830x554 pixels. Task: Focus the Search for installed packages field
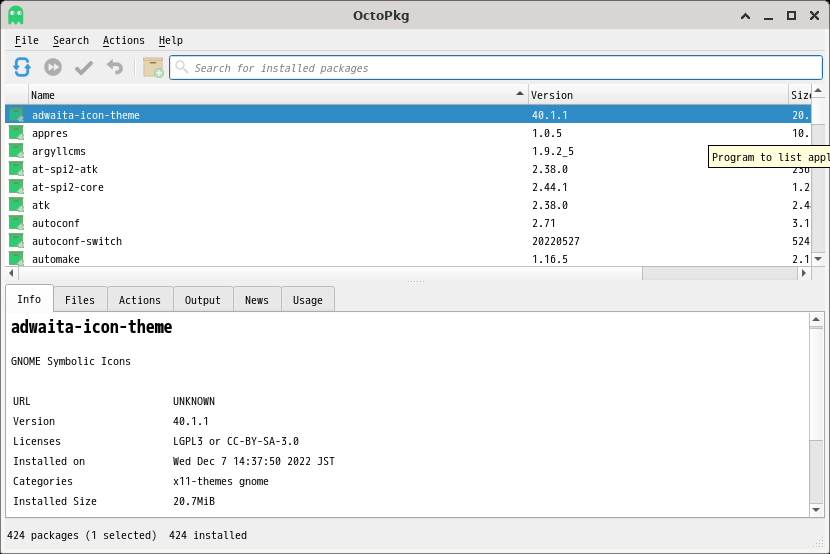tap(496, 68)
